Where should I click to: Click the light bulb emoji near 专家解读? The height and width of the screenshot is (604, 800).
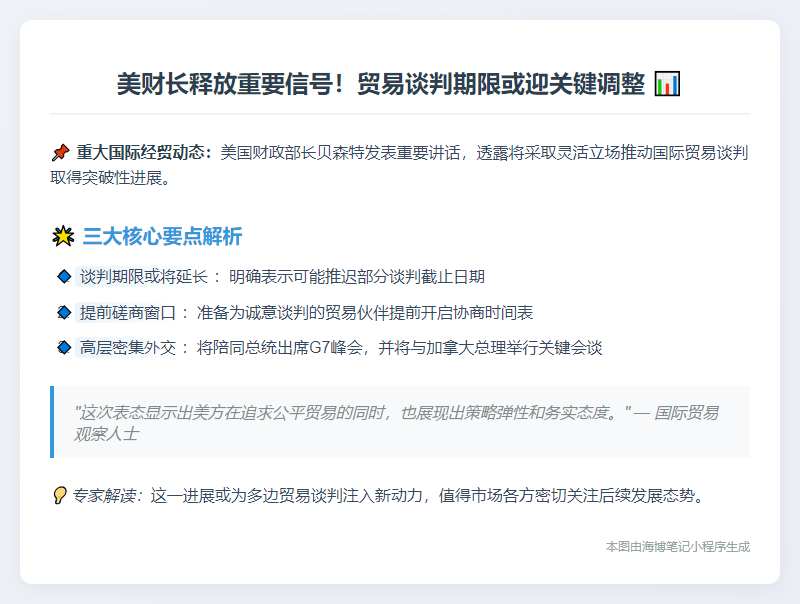(x=60, y=495)
